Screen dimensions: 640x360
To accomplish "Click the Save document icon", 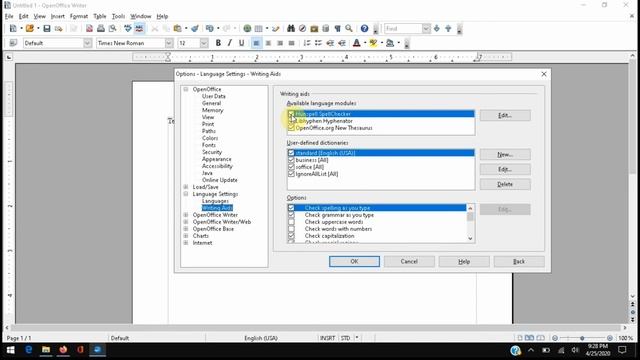I will (47, 29).
